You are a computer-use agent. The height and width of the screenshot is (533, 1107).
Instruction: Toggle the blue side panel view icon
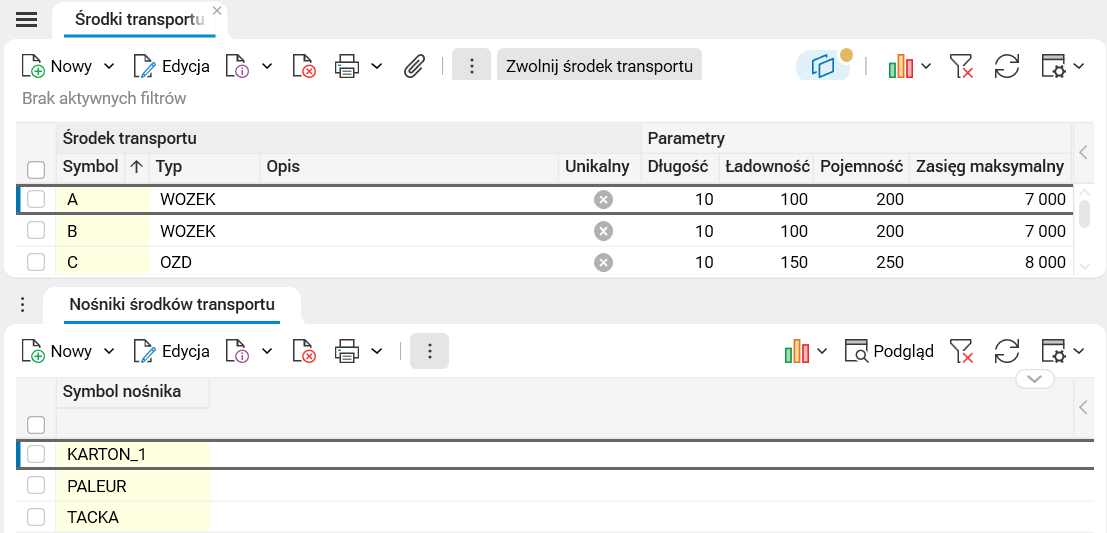(x=823, y=66)
